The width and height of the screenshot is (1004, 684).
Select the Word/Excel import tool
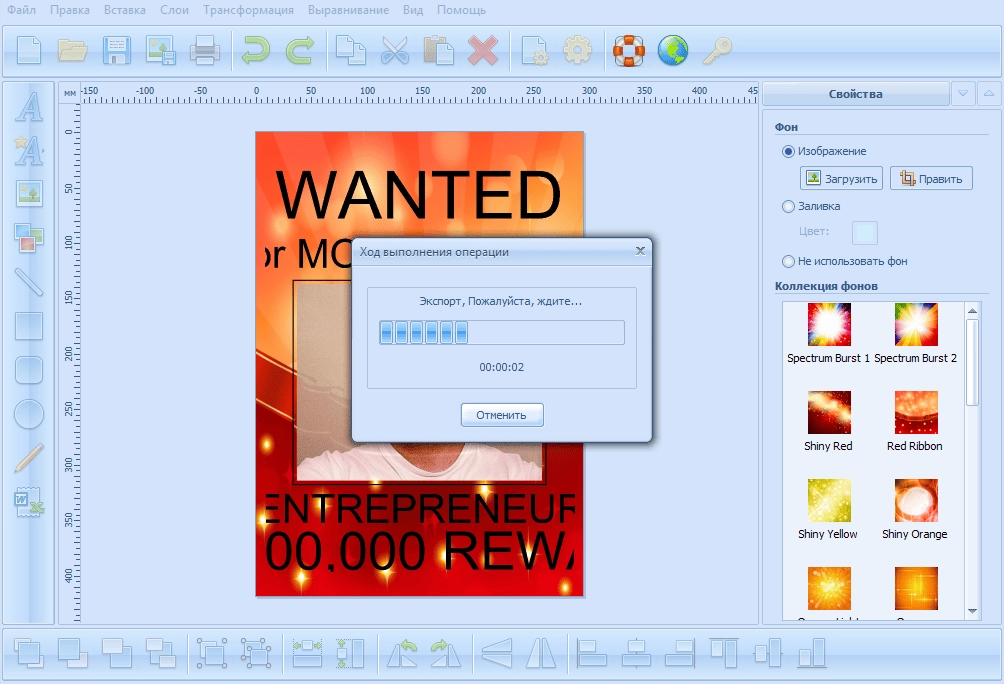(x=29, y=502)
